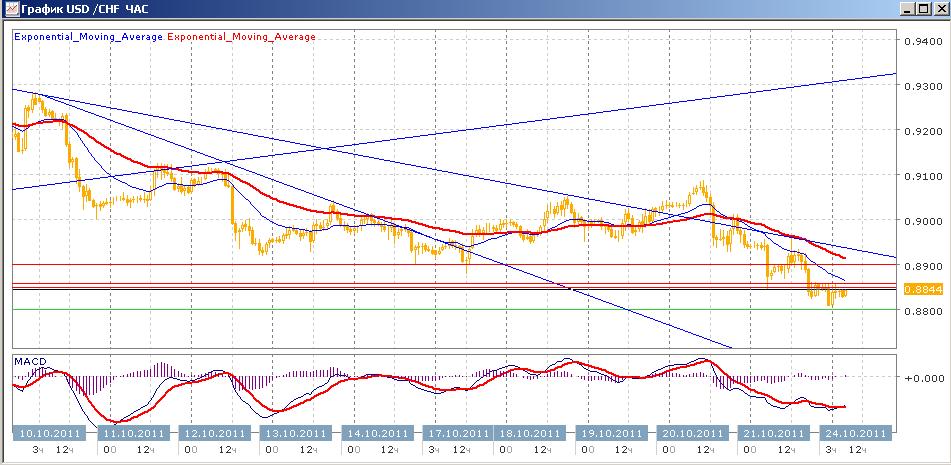
Task: Click the +0.000 MACD axis label
Action: point(924,378)
